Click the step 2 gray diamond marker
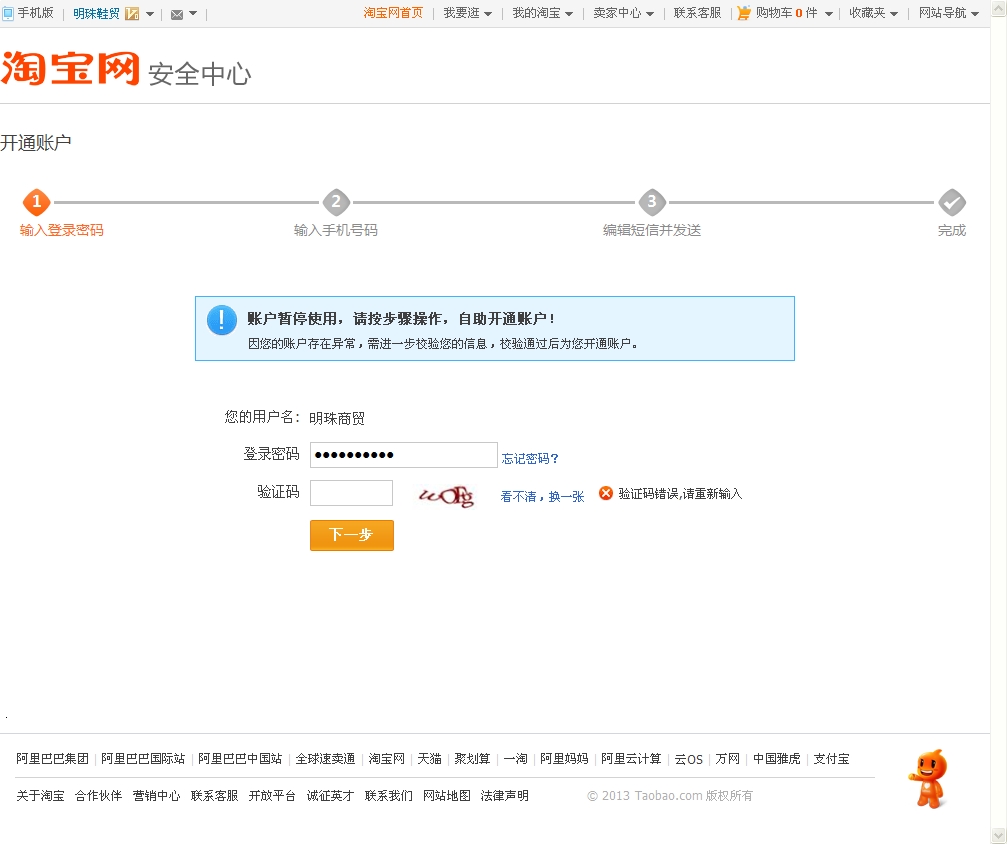 pyautogui.click(x=336, y=202)
